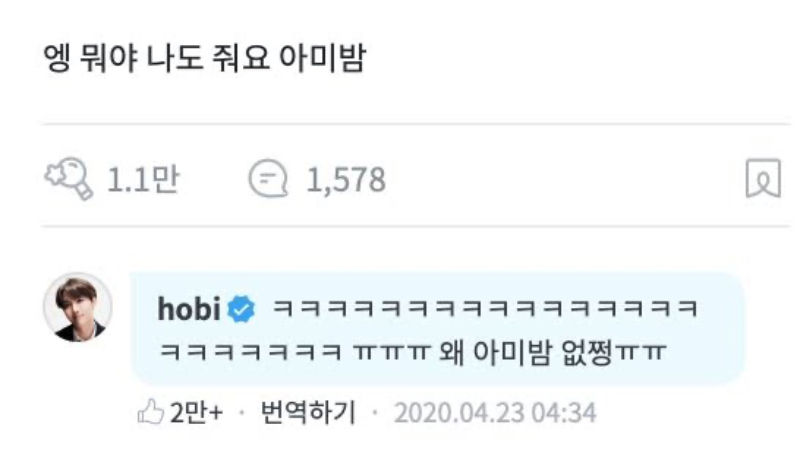Viewport: 800px width, 450px height.
Task: Click the hobi username
Action: pyautogui.click(x=189, y=309)
